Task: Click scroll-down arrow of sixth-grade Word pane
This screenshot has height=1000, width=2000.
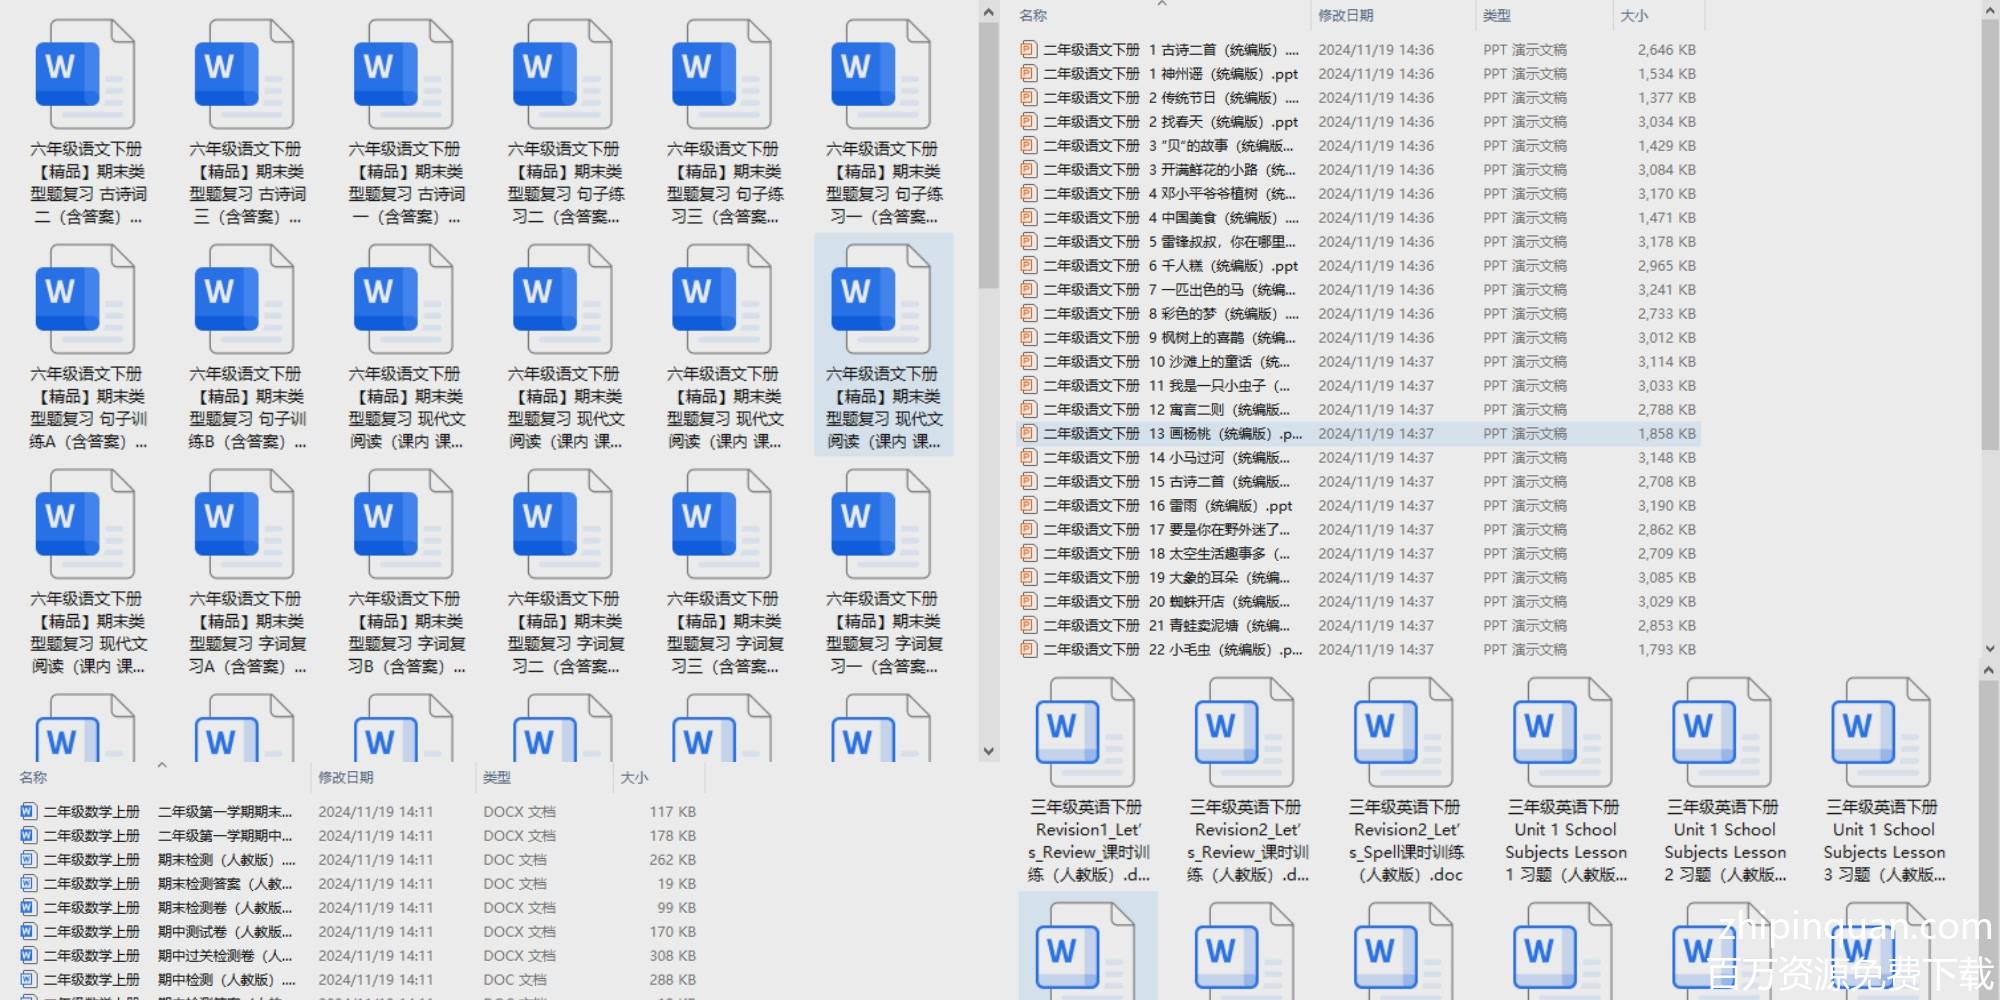Action: tap(989, 751)
